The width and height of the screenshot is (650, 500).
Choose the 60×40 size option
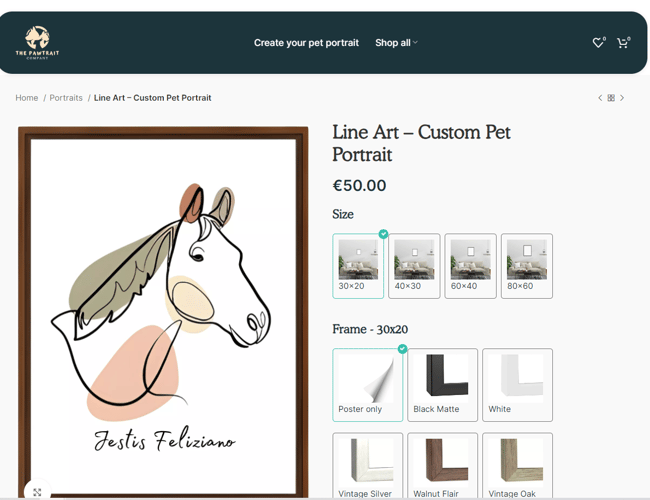(470, 266)
